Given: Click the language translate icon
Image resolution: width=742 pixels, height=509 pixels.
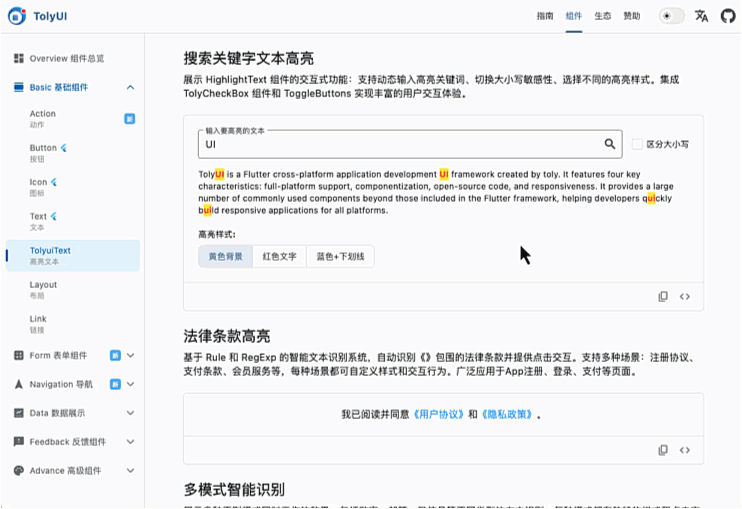Looking at the screenshot, I should pyautogui.click(x=701, y=16).
